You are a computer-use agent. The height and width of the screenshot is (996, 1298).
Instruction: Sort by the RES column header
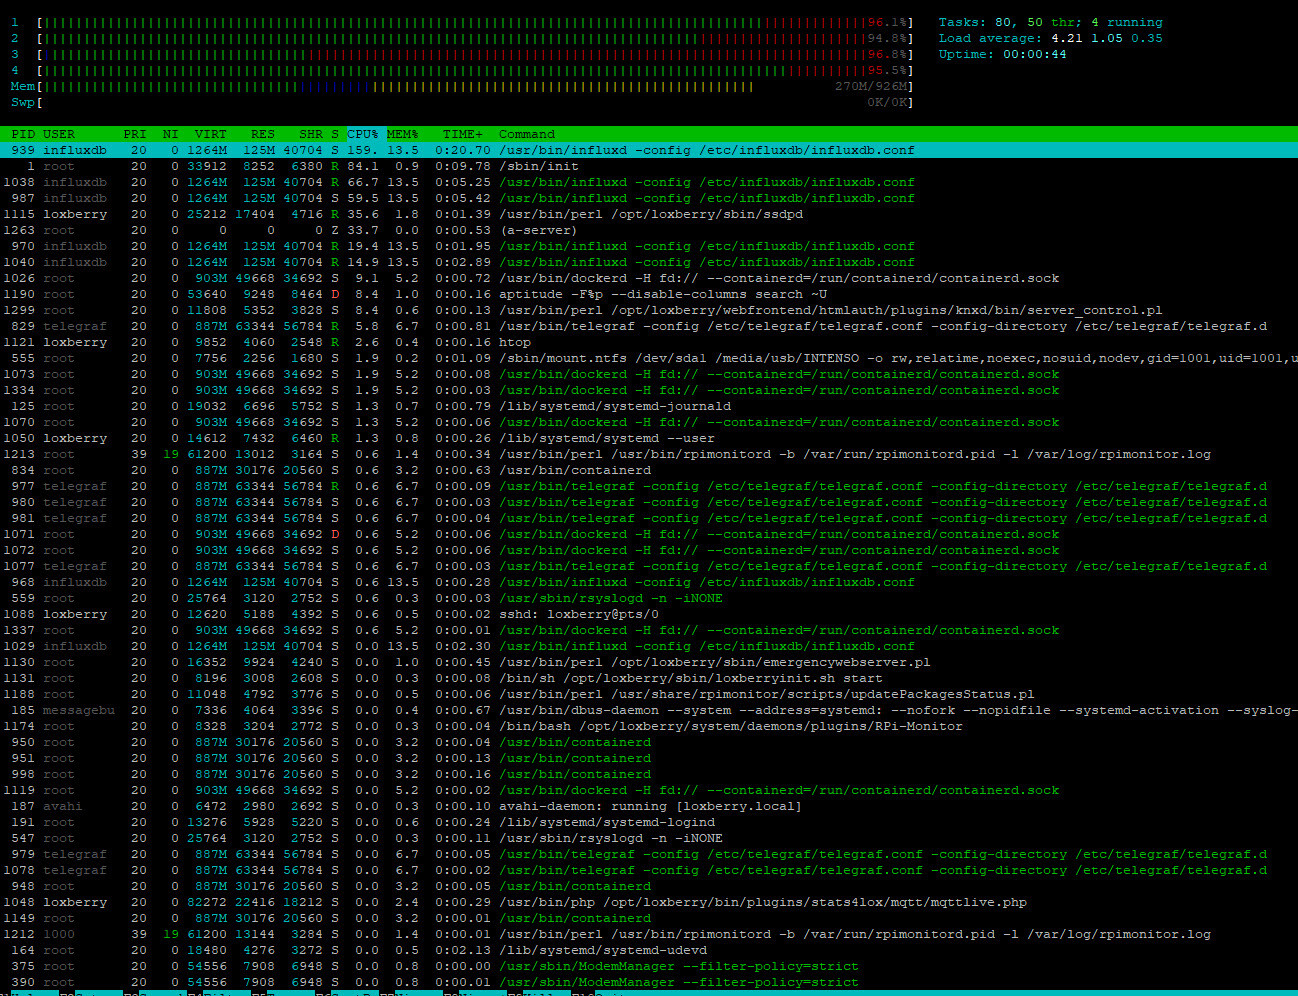click(x=263, y=134)
